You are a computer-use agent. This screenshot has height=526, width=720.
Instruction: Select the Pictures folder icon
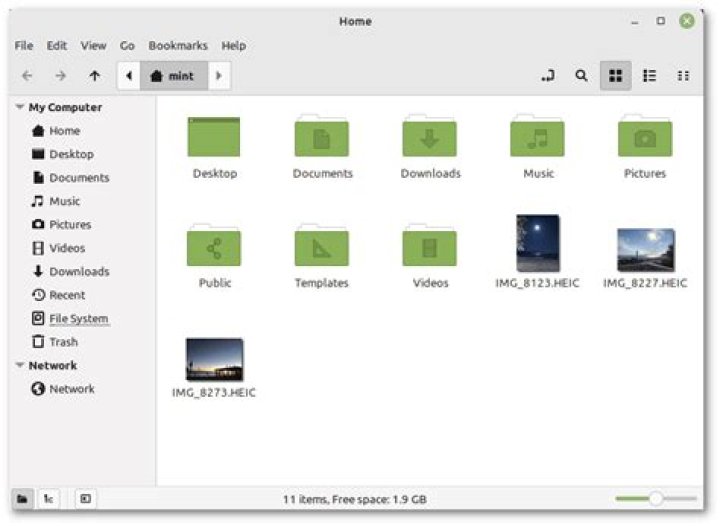click(x=645, y=136)
